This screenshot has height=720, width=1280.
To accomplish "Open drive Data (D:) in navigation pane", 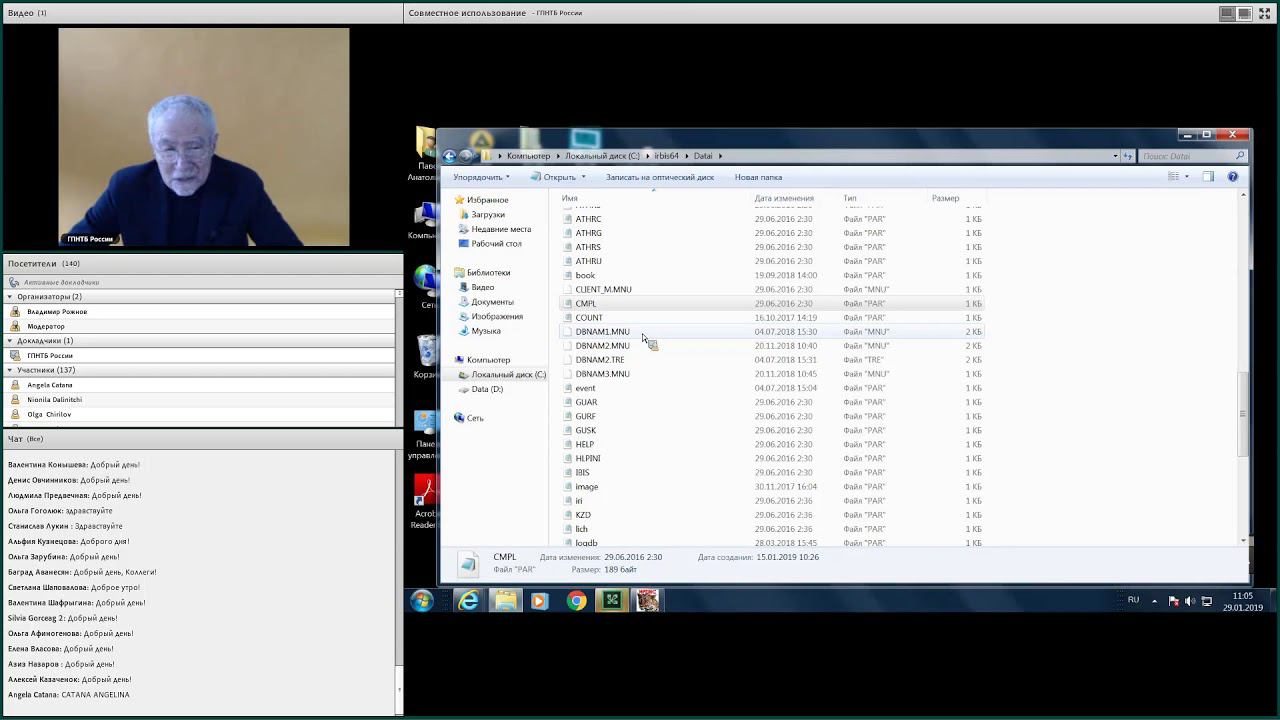I will tap(487, 389).
